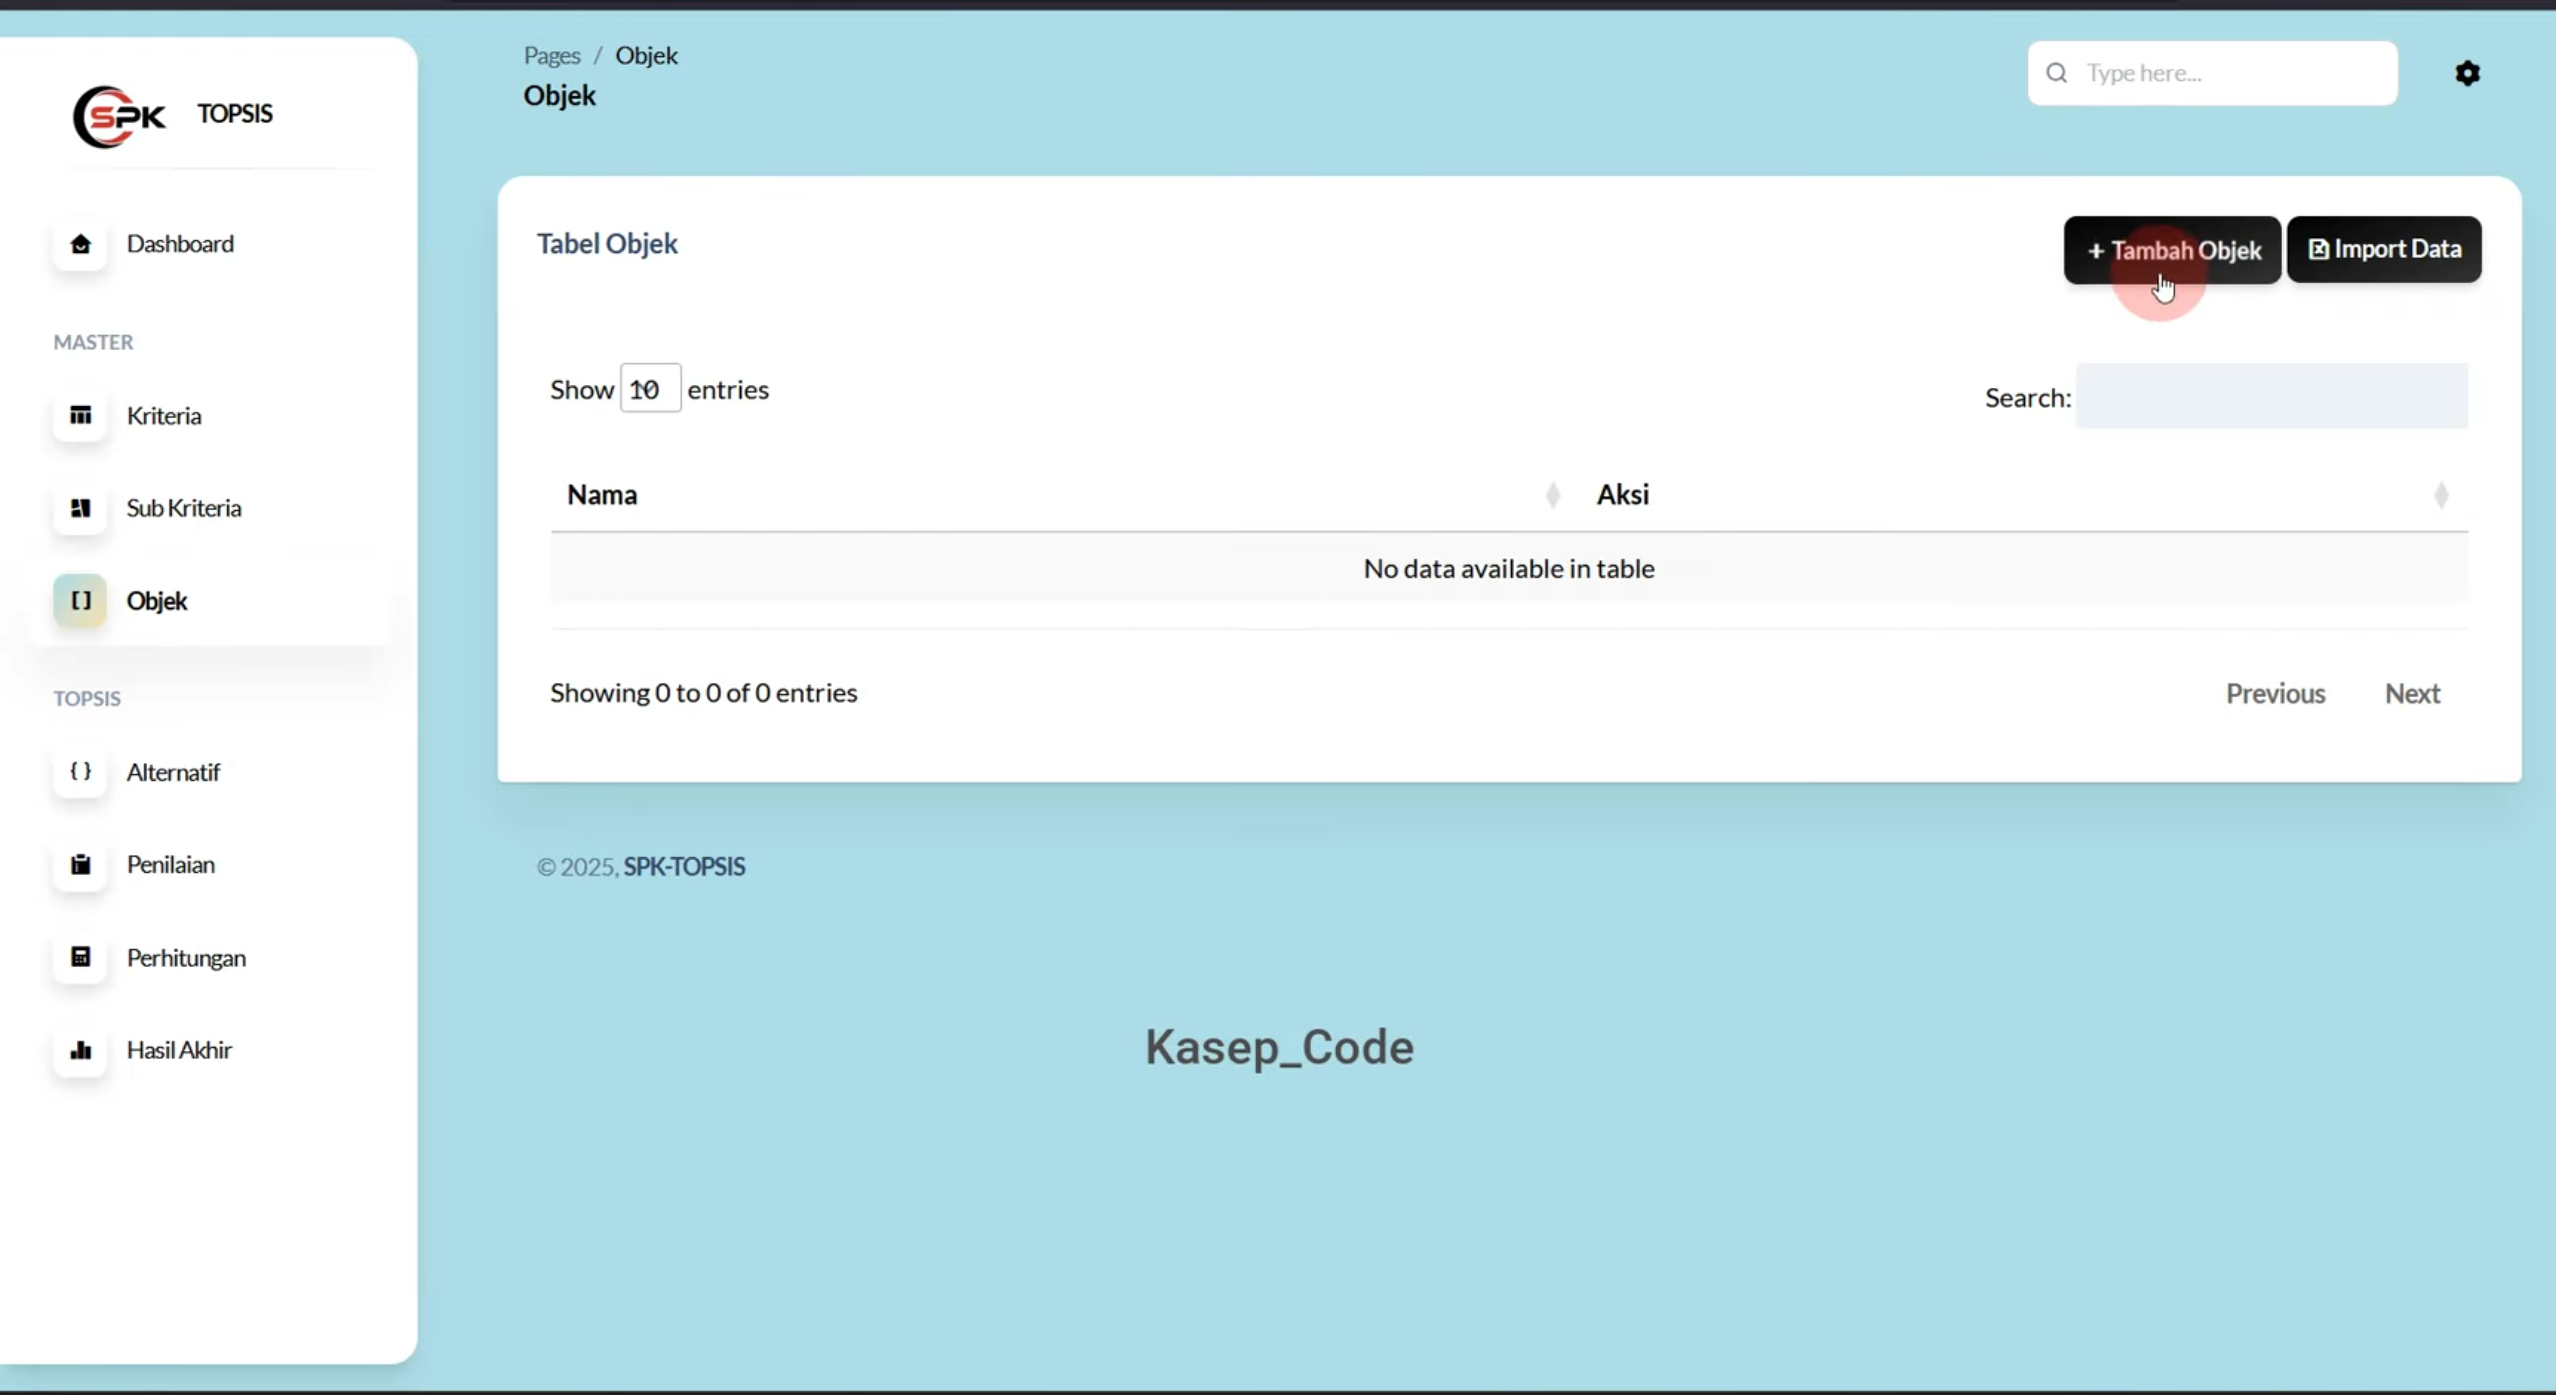Image resolution: width=2556 pixels, height=1395 pixels.
Task: Click the Hasil Akhir chart icon
Action: click(80, 1050)
